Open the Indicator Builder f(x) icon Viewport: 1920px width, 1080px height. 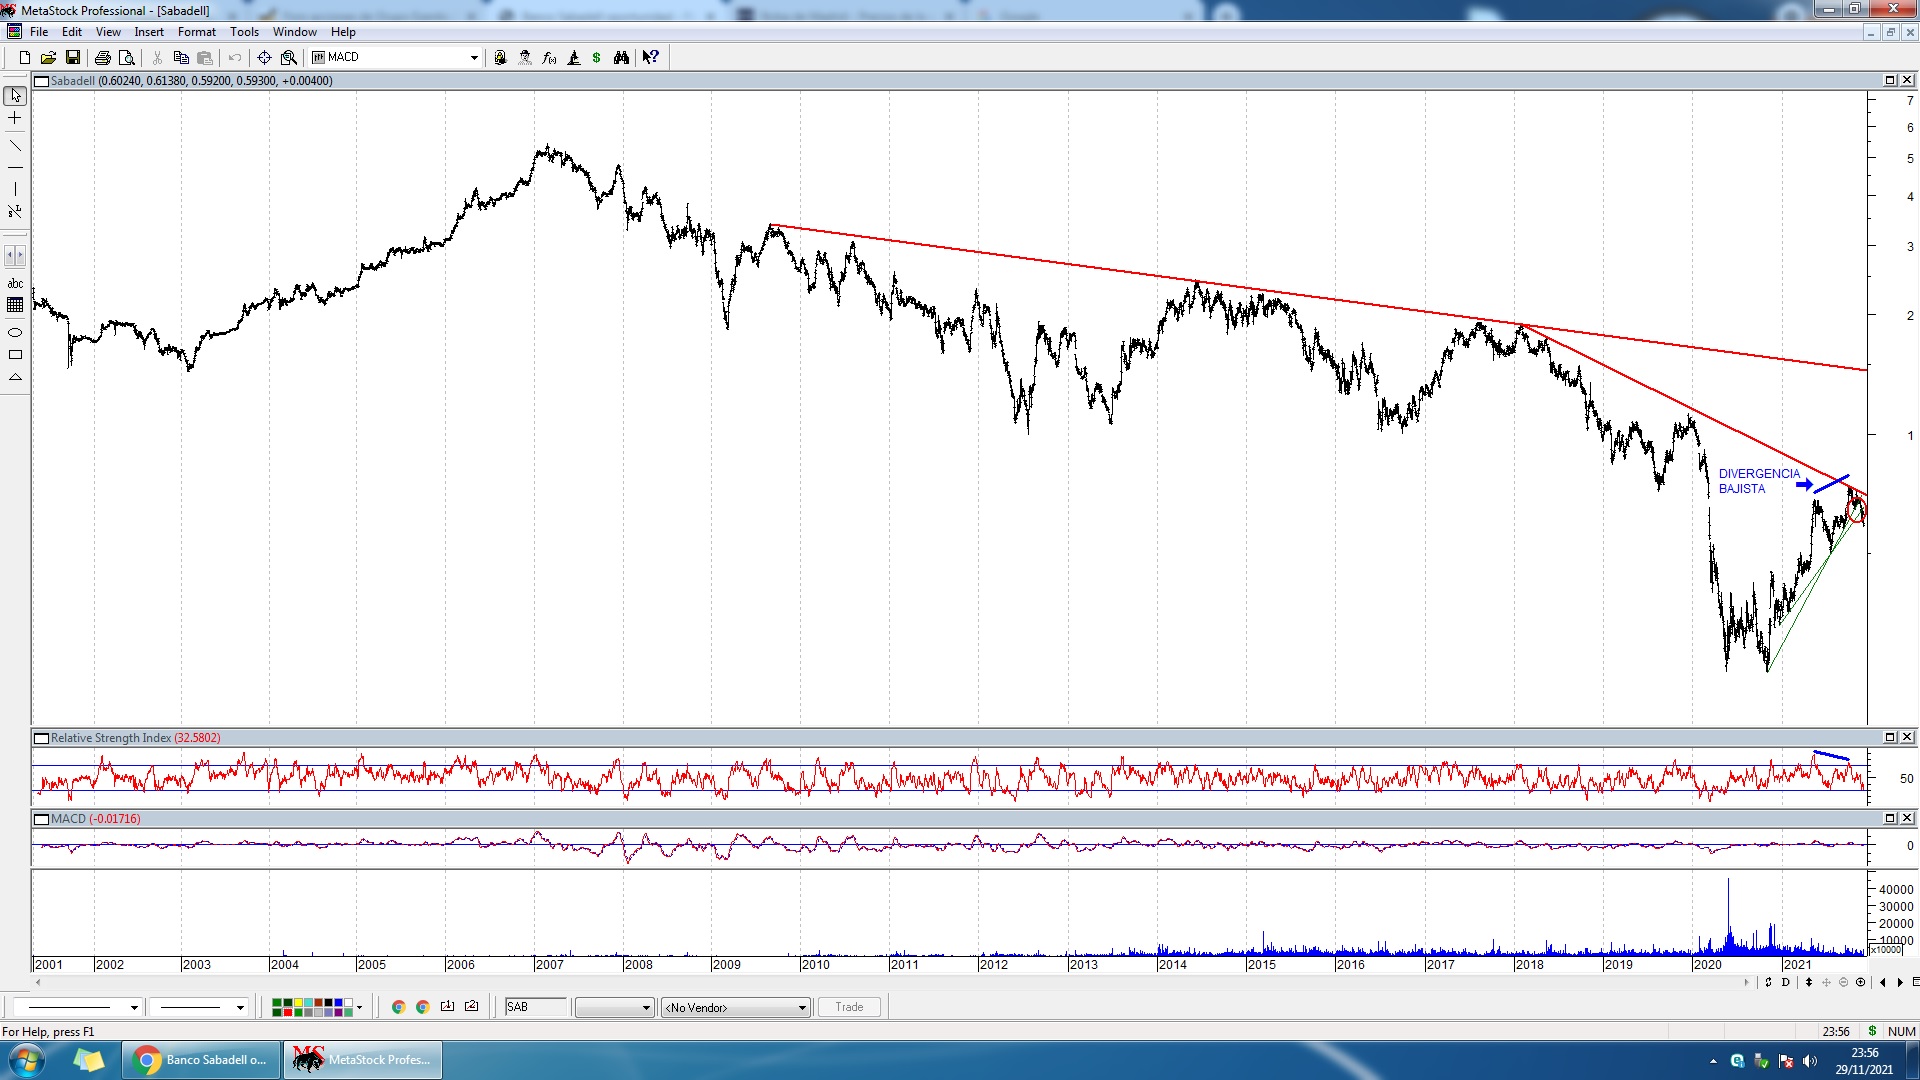coord(549,58)
